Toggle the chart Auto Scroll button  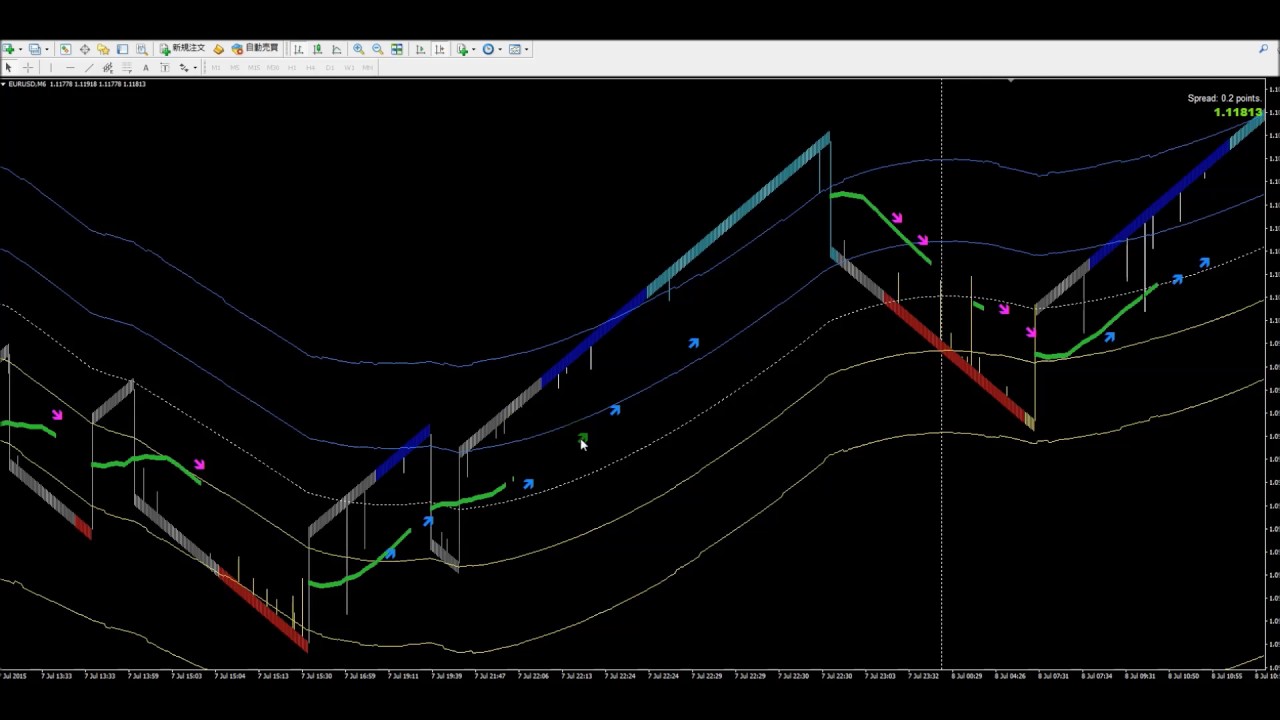click(420, 49)
